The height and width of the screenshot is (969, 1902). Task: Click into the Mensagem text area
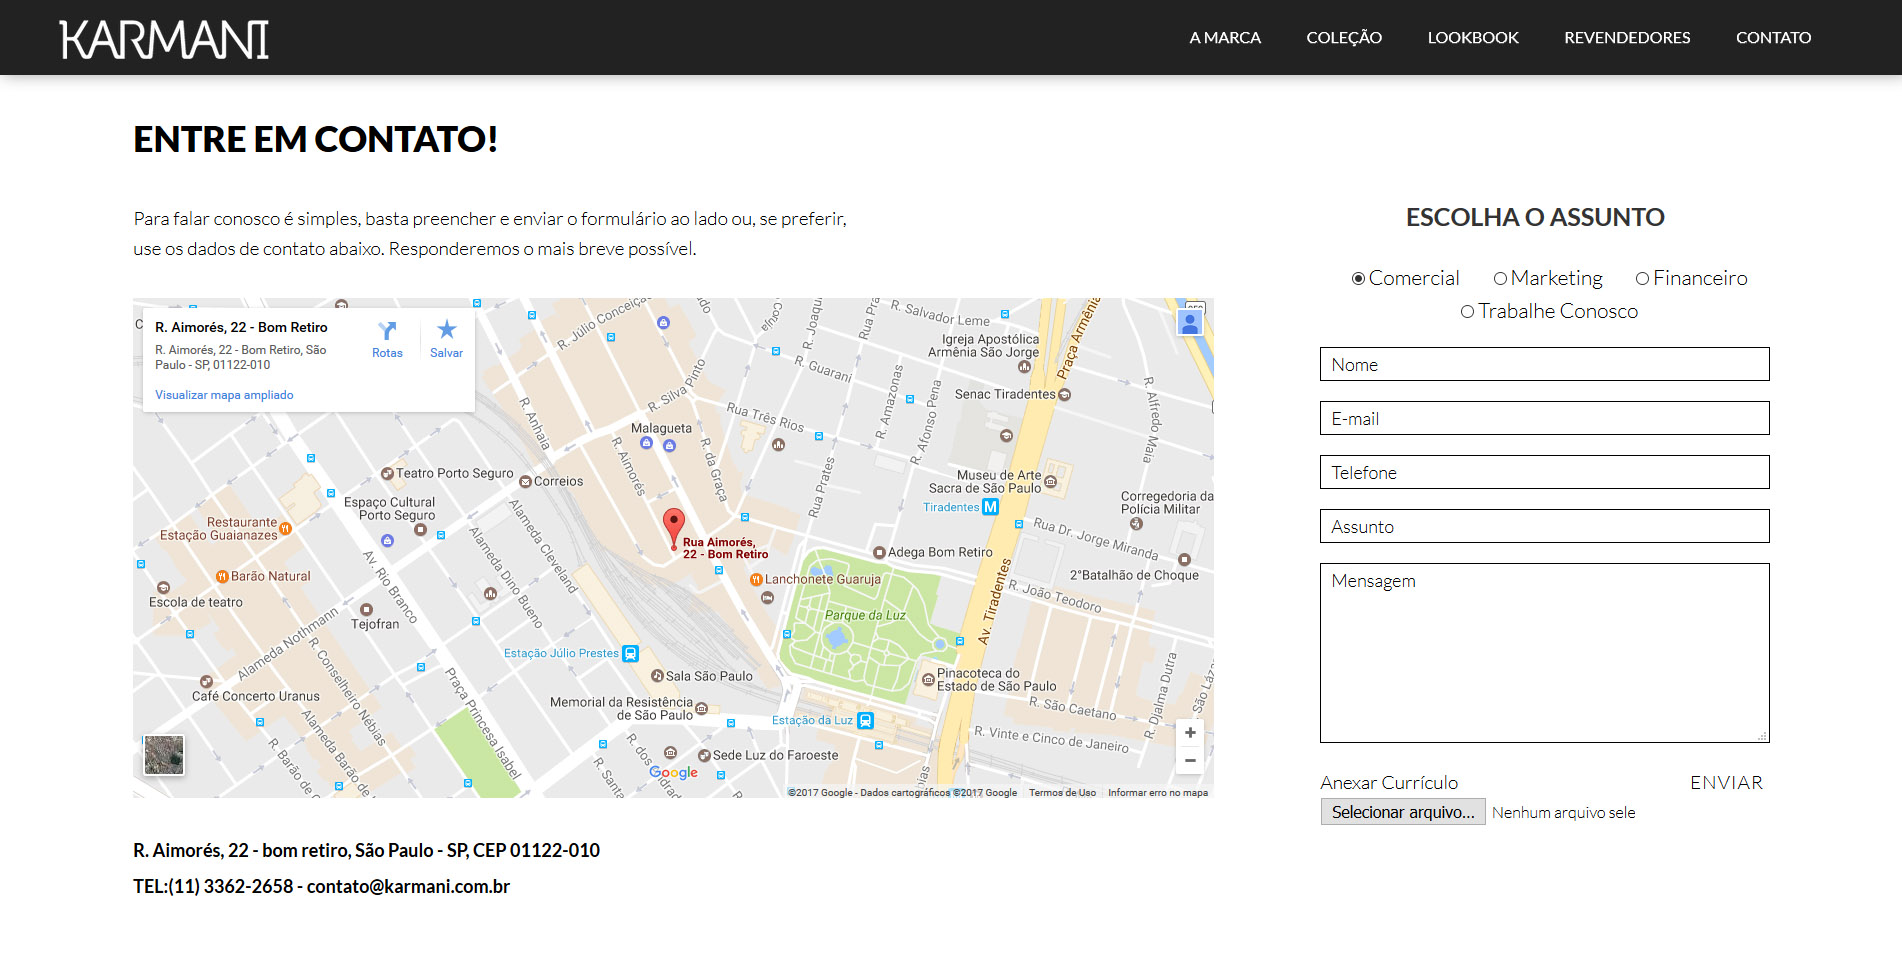tap(1544, 652)
